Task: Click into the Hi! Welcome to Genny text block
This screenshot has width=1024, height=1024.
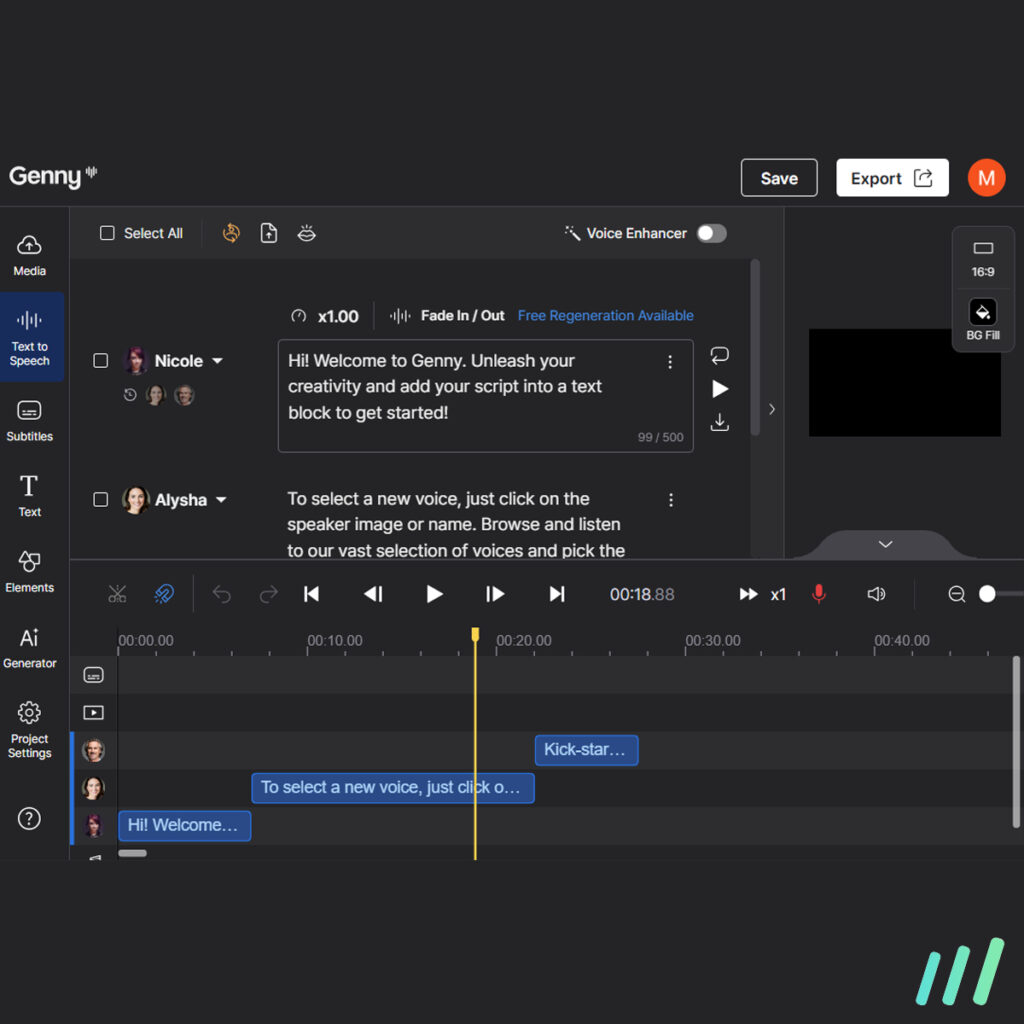Action: pyautogui.click(x=485, y=396)
